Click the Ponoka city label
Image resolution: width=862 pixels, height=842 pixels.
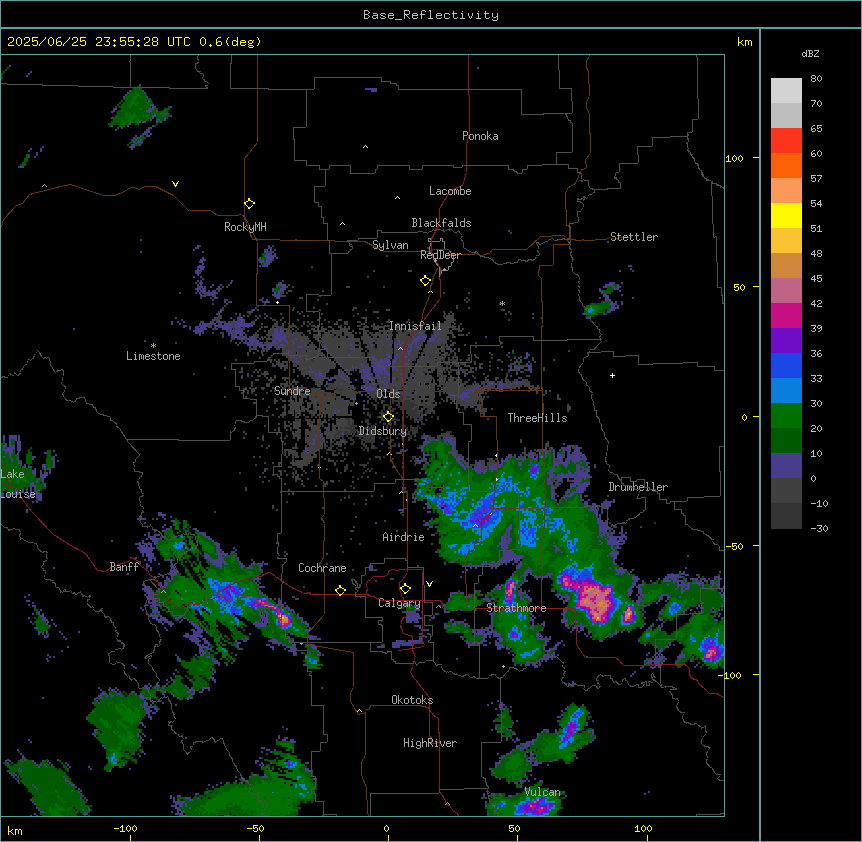coord(480,136)
